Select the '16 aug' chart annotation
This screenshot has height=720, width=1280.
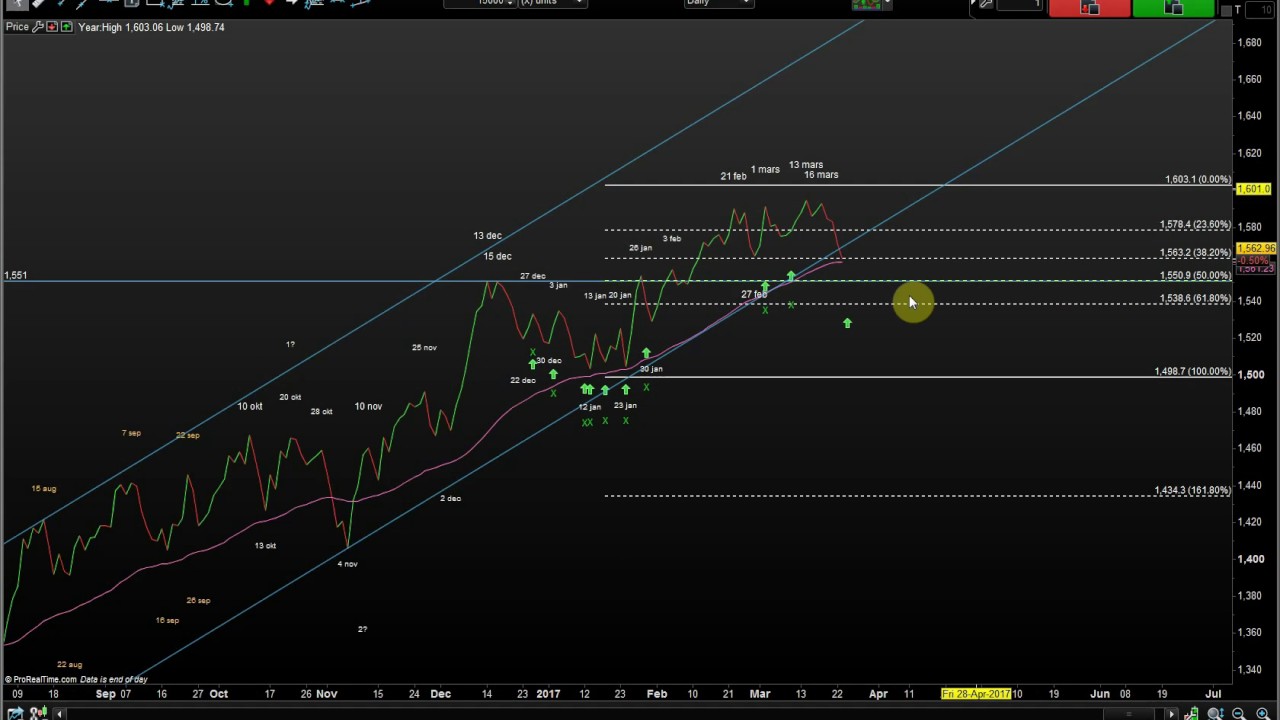[x=43, y=489]
